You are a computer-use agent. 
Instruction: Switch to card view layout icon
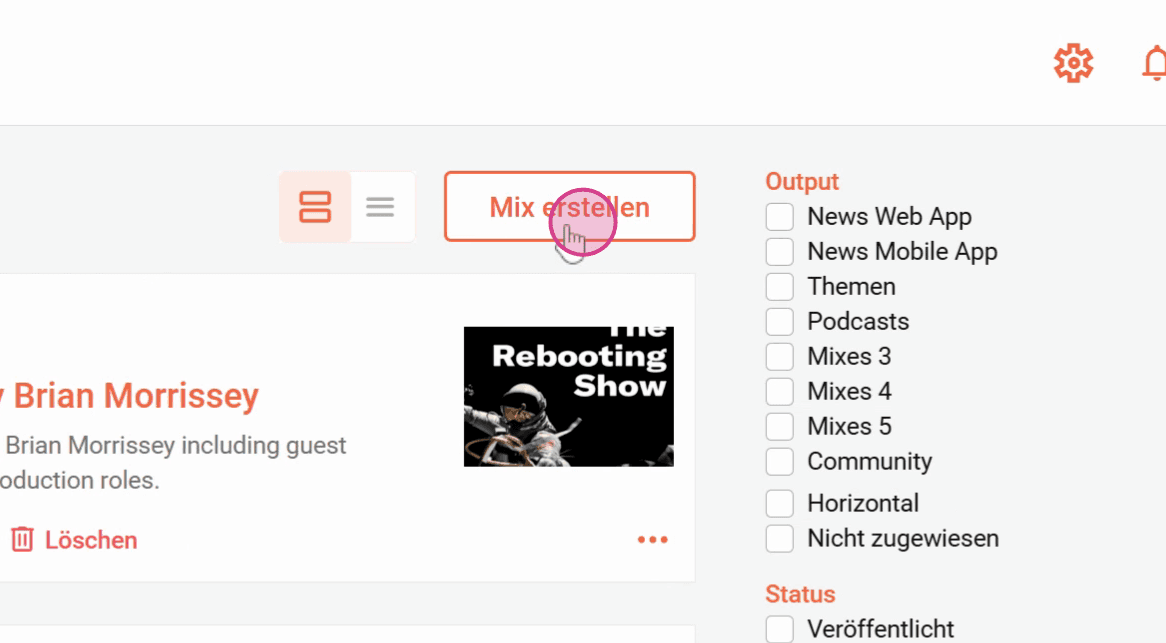(x=315, y=207)
